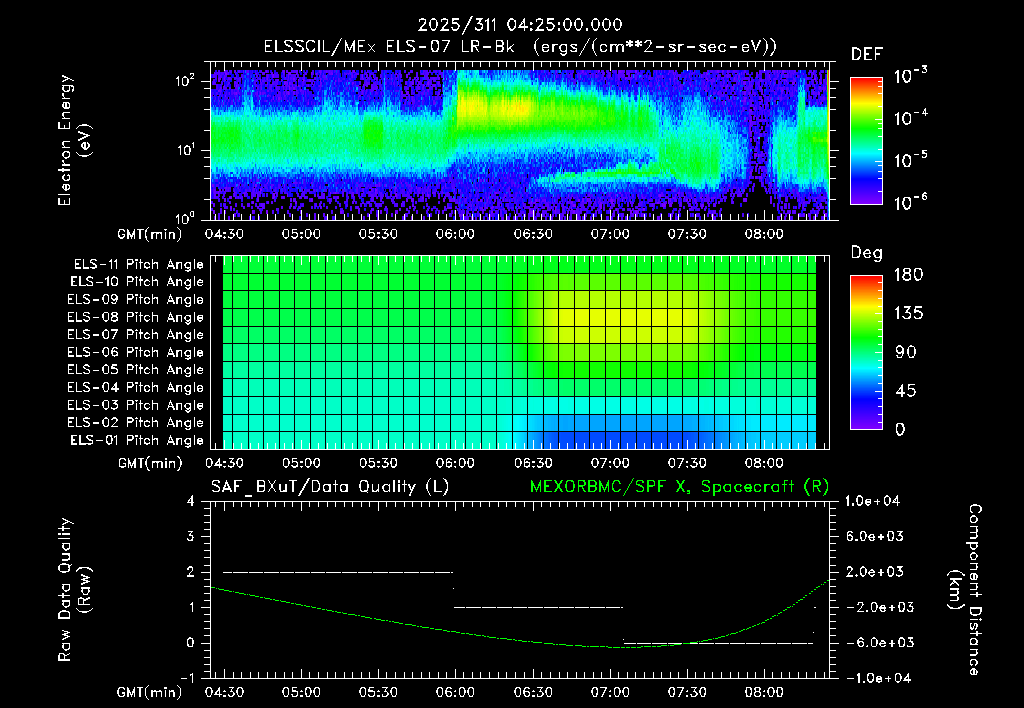Select the 90 value on Deg scale
Image resolution: width=1024 pixels, height=708 pixels.
(904, 352)
